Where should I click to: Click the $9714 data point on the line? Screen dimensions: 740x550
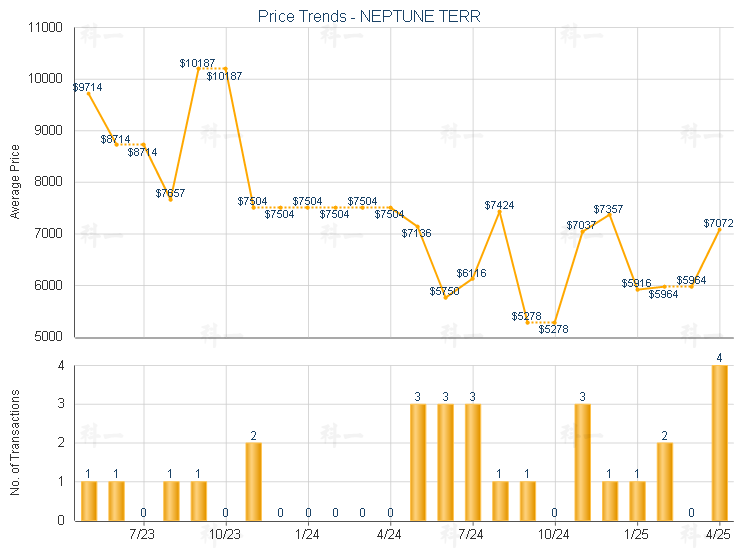[x=88, y=93]
